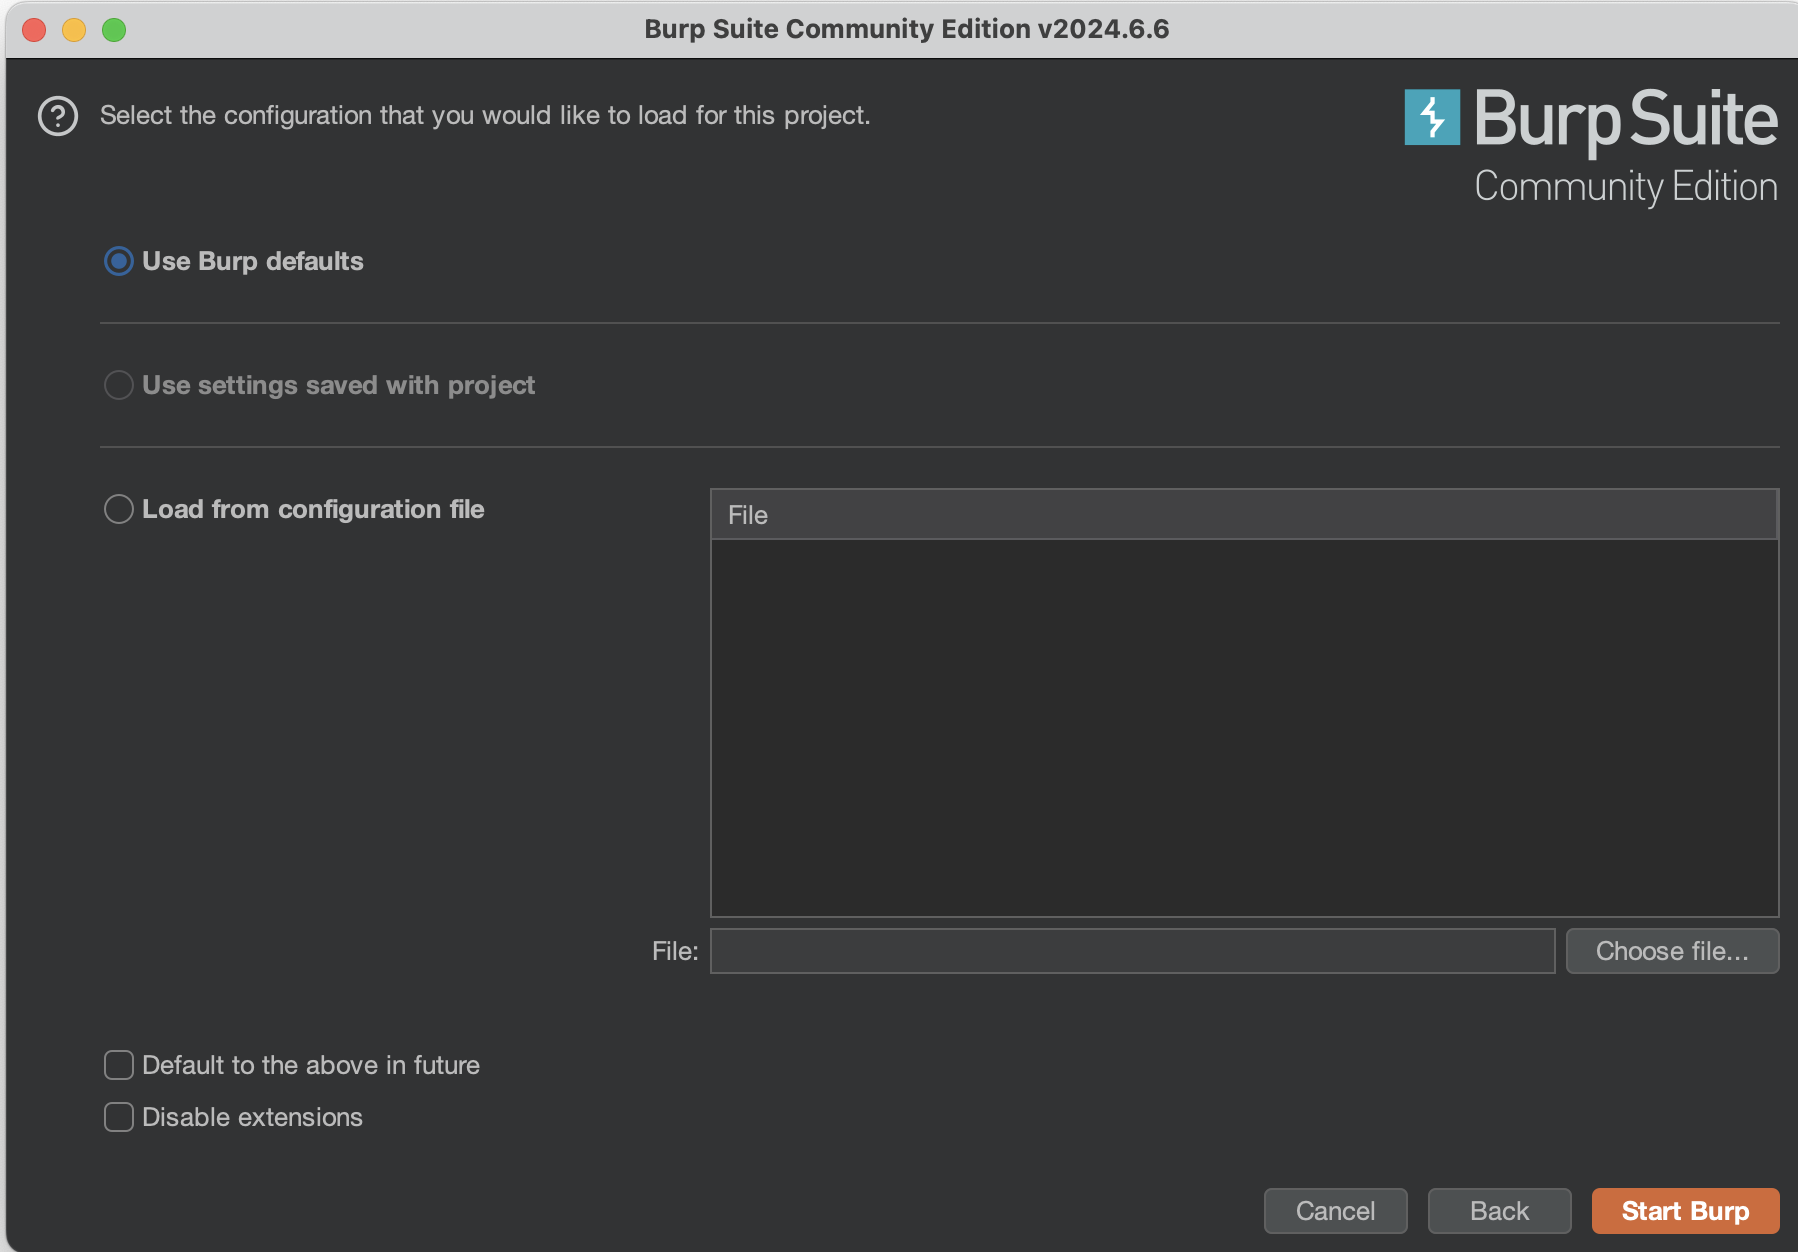Go Back to the previous step
This screenshot has height=1252, width=1798.
[x=1499, y=1211]
